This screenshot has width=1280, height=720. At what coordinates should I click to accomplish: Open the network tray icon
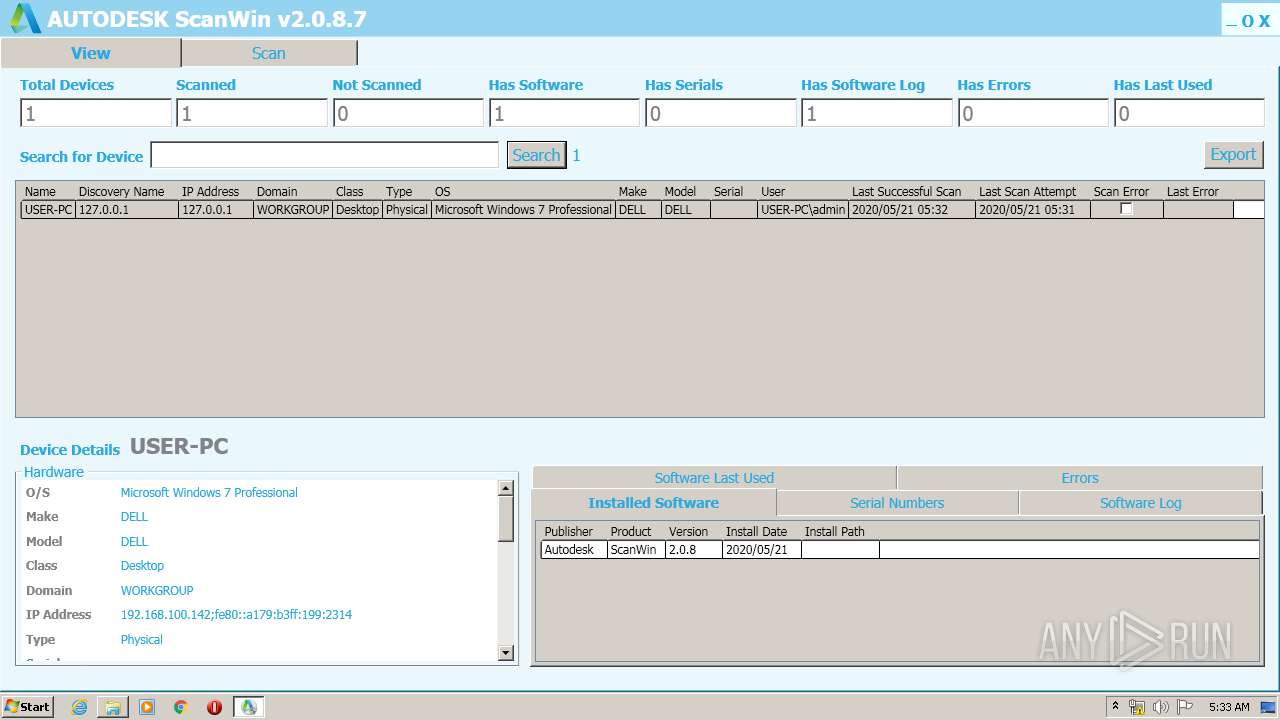(1137, 707)
